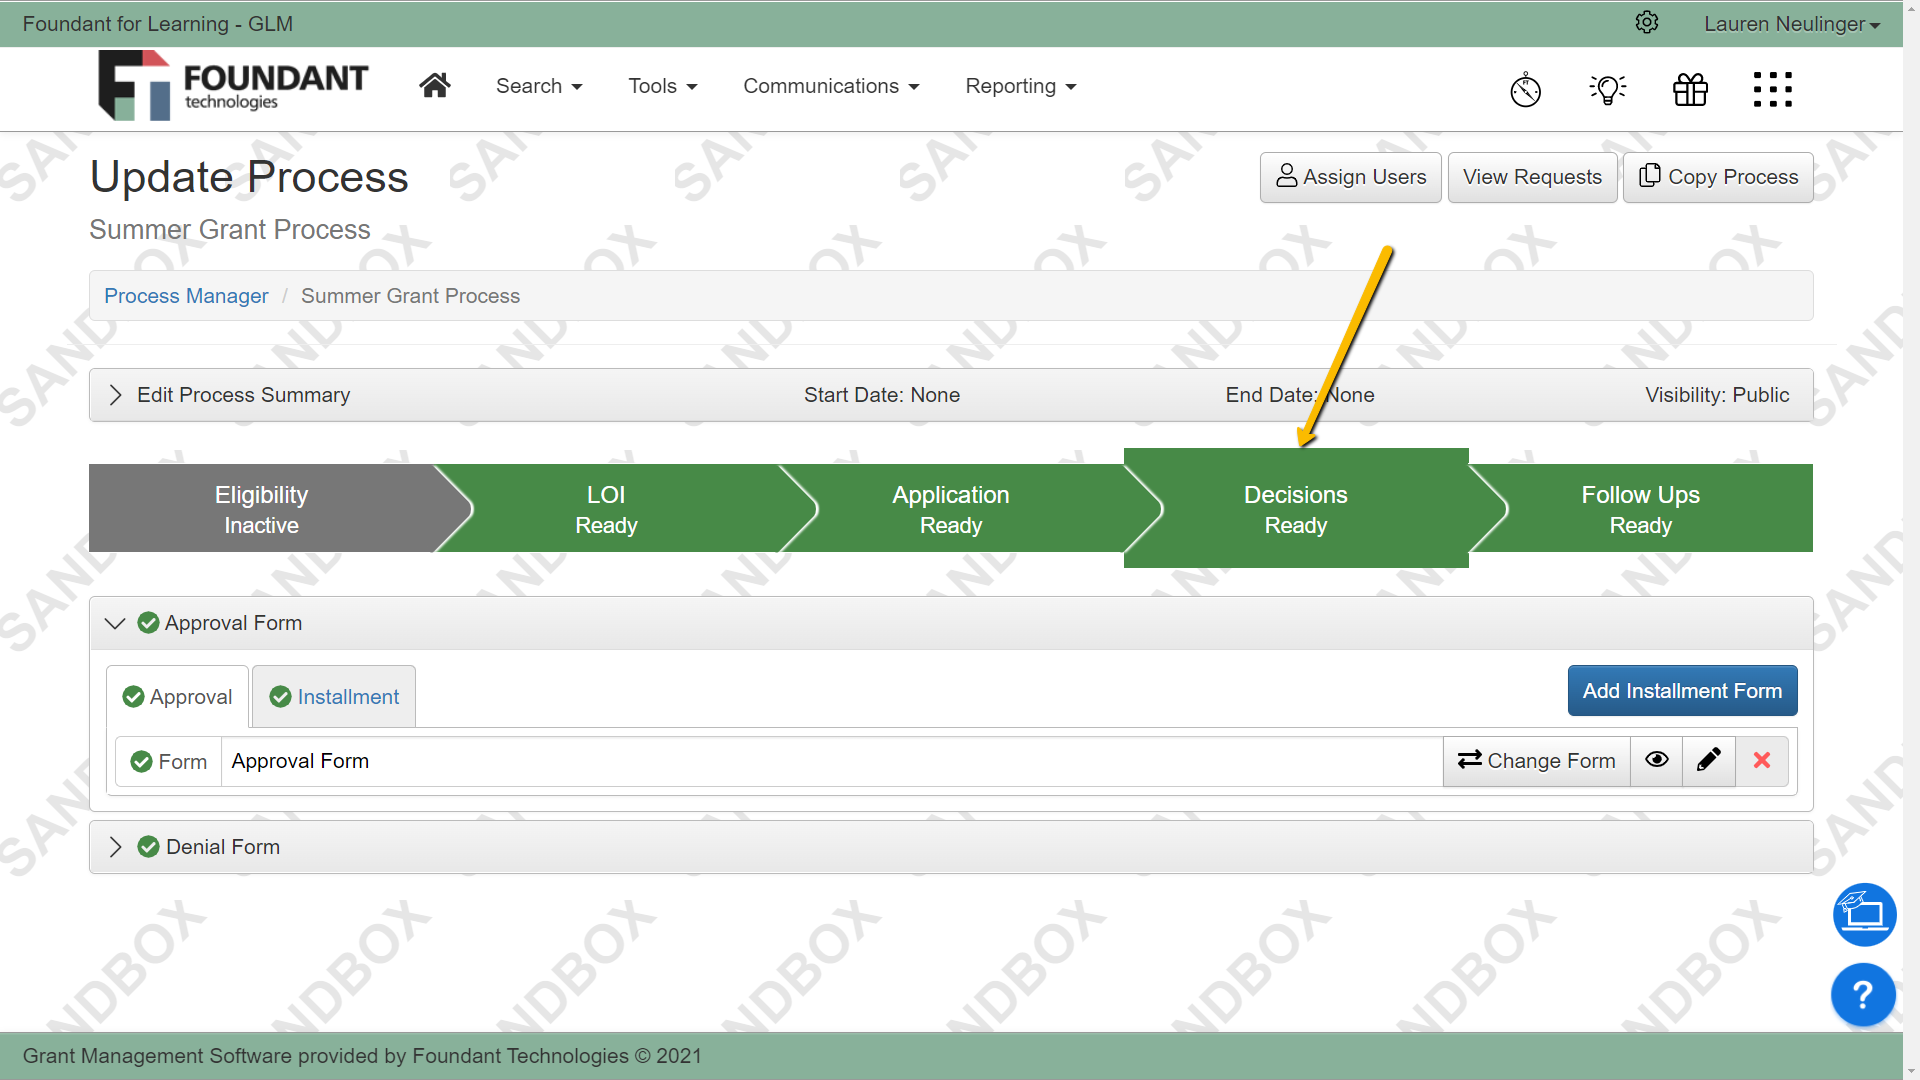Screen dimensions: 1920x1080
Task: Click the lightbulb ideas icon
Action: tap(1608, 89)
